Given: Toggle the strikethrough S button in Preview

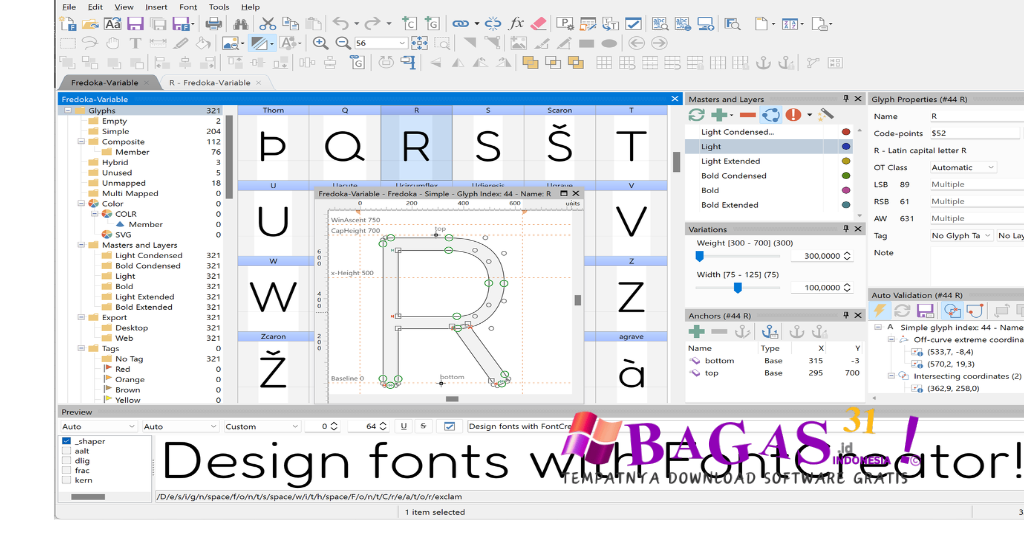Looking at the screenshot, I should pyautogui.click(x=423, y=426).
